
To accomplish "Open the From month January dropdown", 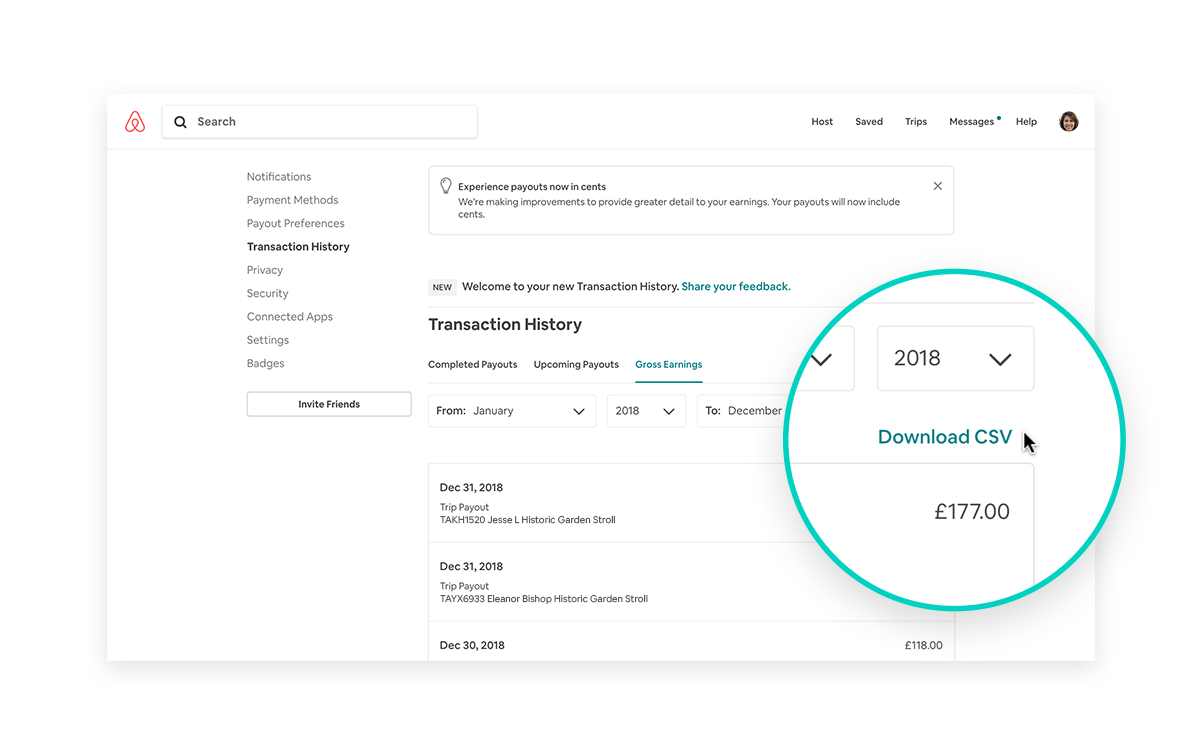I will pyautogui.click(x=512, y=411).
